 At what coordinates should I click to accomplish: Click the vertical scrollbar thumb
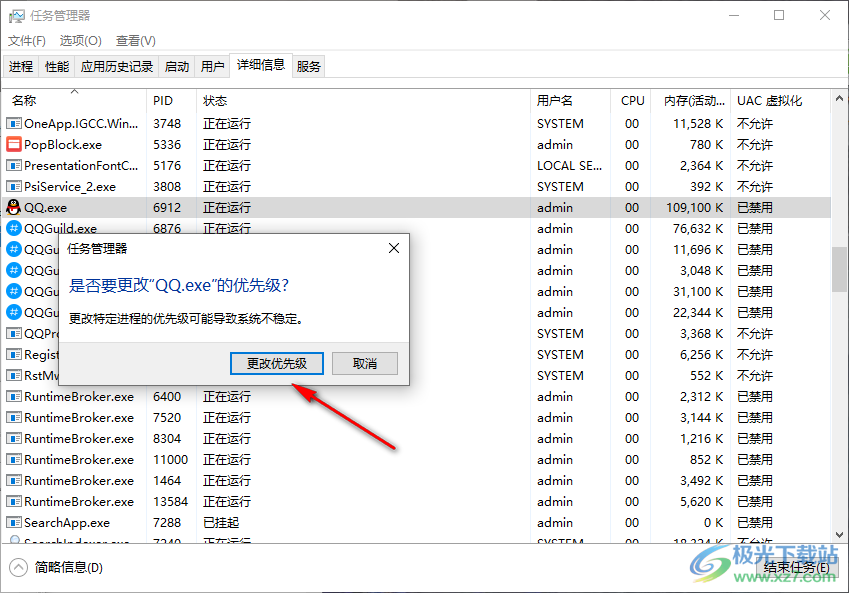pyautogui.click(x=839, y=269)
